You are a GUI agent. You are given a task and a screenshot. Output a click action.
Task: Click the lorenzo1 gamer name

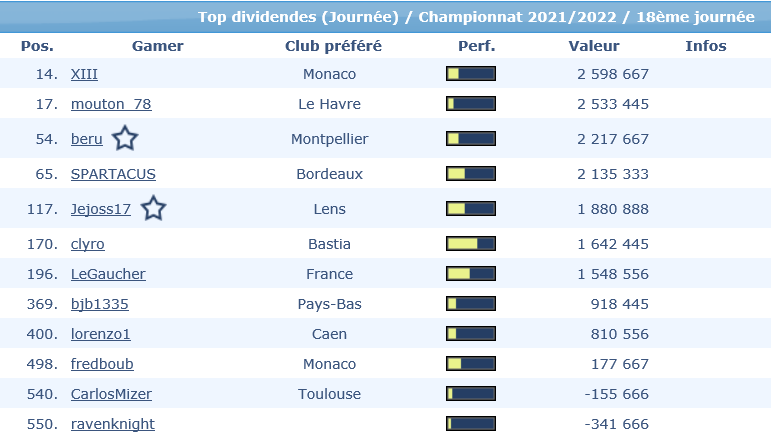pyautogui.click(x=101, y=334)
